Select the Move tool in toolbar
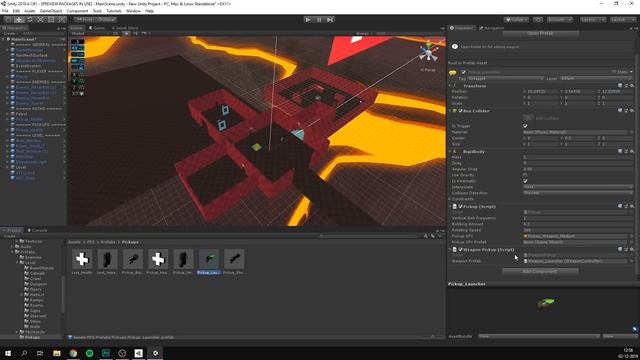This screenshot has height=360, width=640. pos(19,20)
